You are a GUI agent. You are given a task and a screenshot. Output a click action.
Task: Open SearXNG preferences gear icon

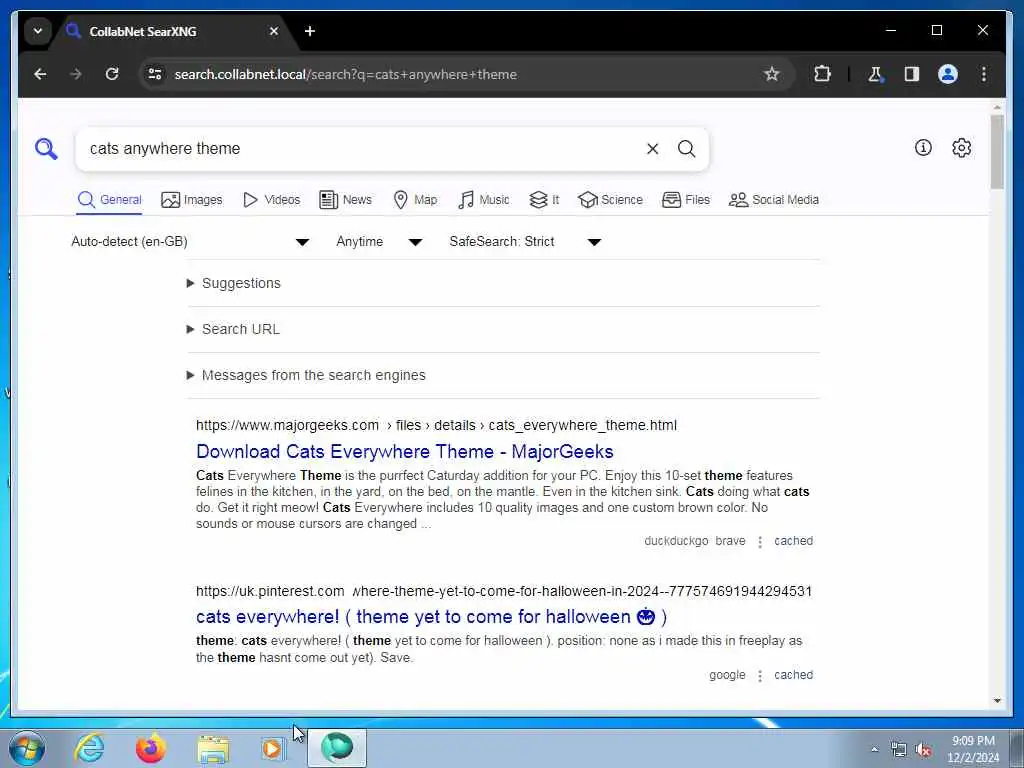click(961, 148)
